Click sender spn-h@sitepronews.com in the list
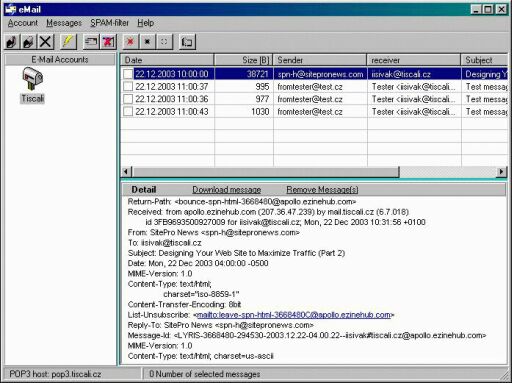Viewport: 512px width, 383px height. click(x=320, y=74)
